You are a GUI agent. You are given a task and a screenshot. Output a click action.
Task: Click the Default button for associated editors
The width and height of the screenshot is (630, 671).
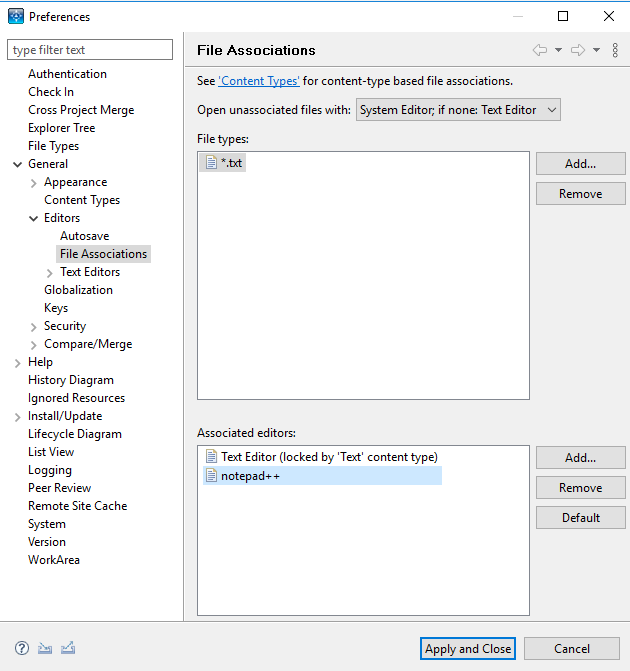(580, 518)
